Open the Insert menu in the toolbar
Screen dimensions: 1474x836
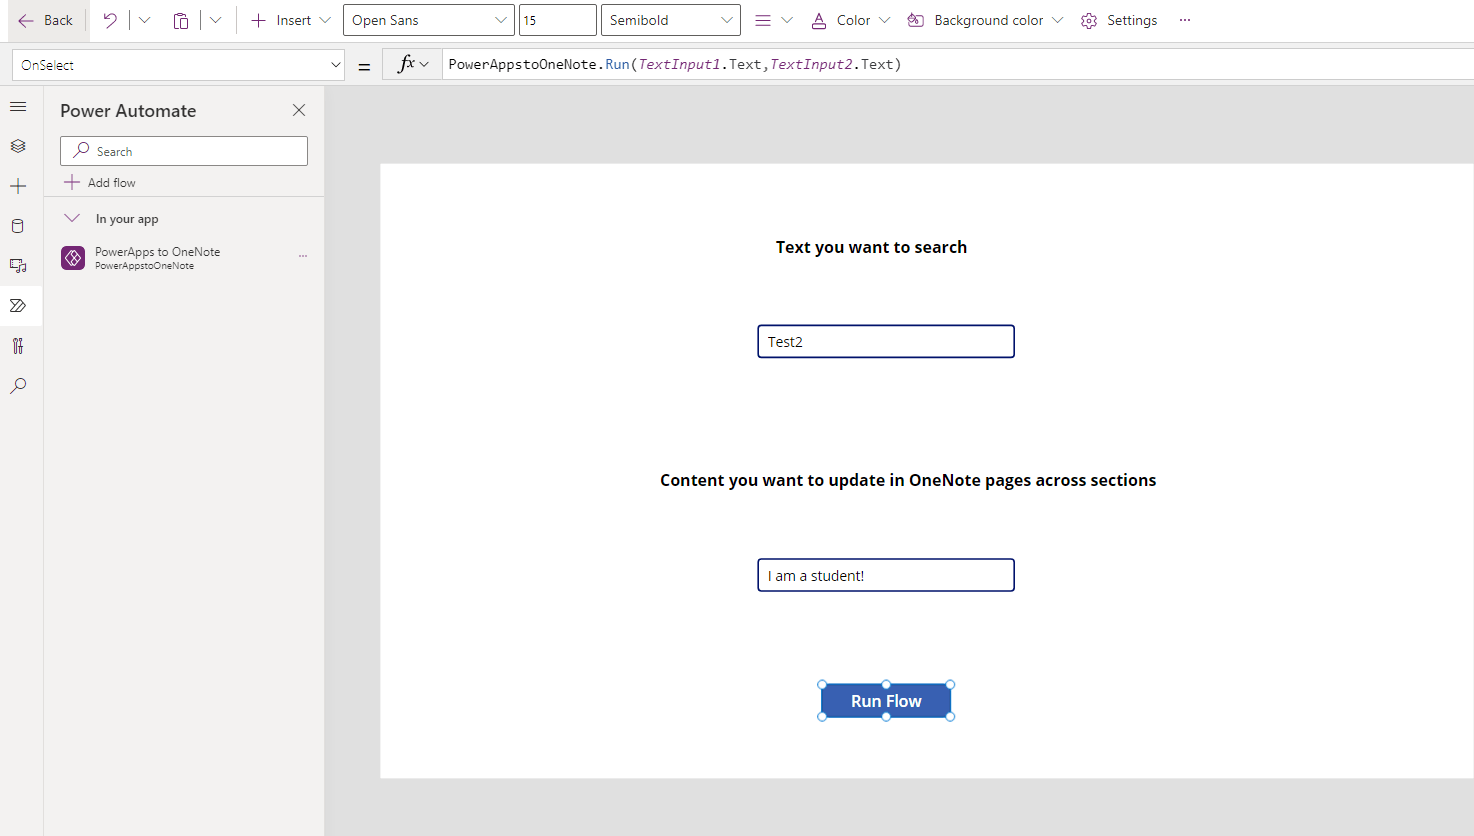(x=289, y=20)
